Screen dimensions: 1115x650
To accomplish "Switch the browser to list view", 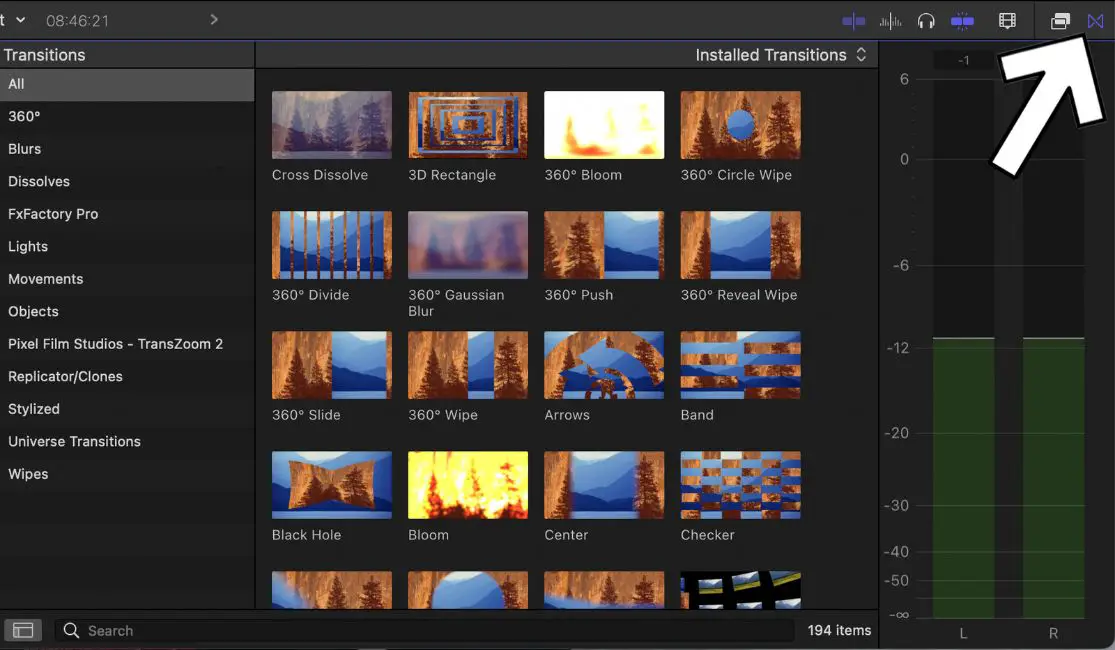I will (22, 629).
